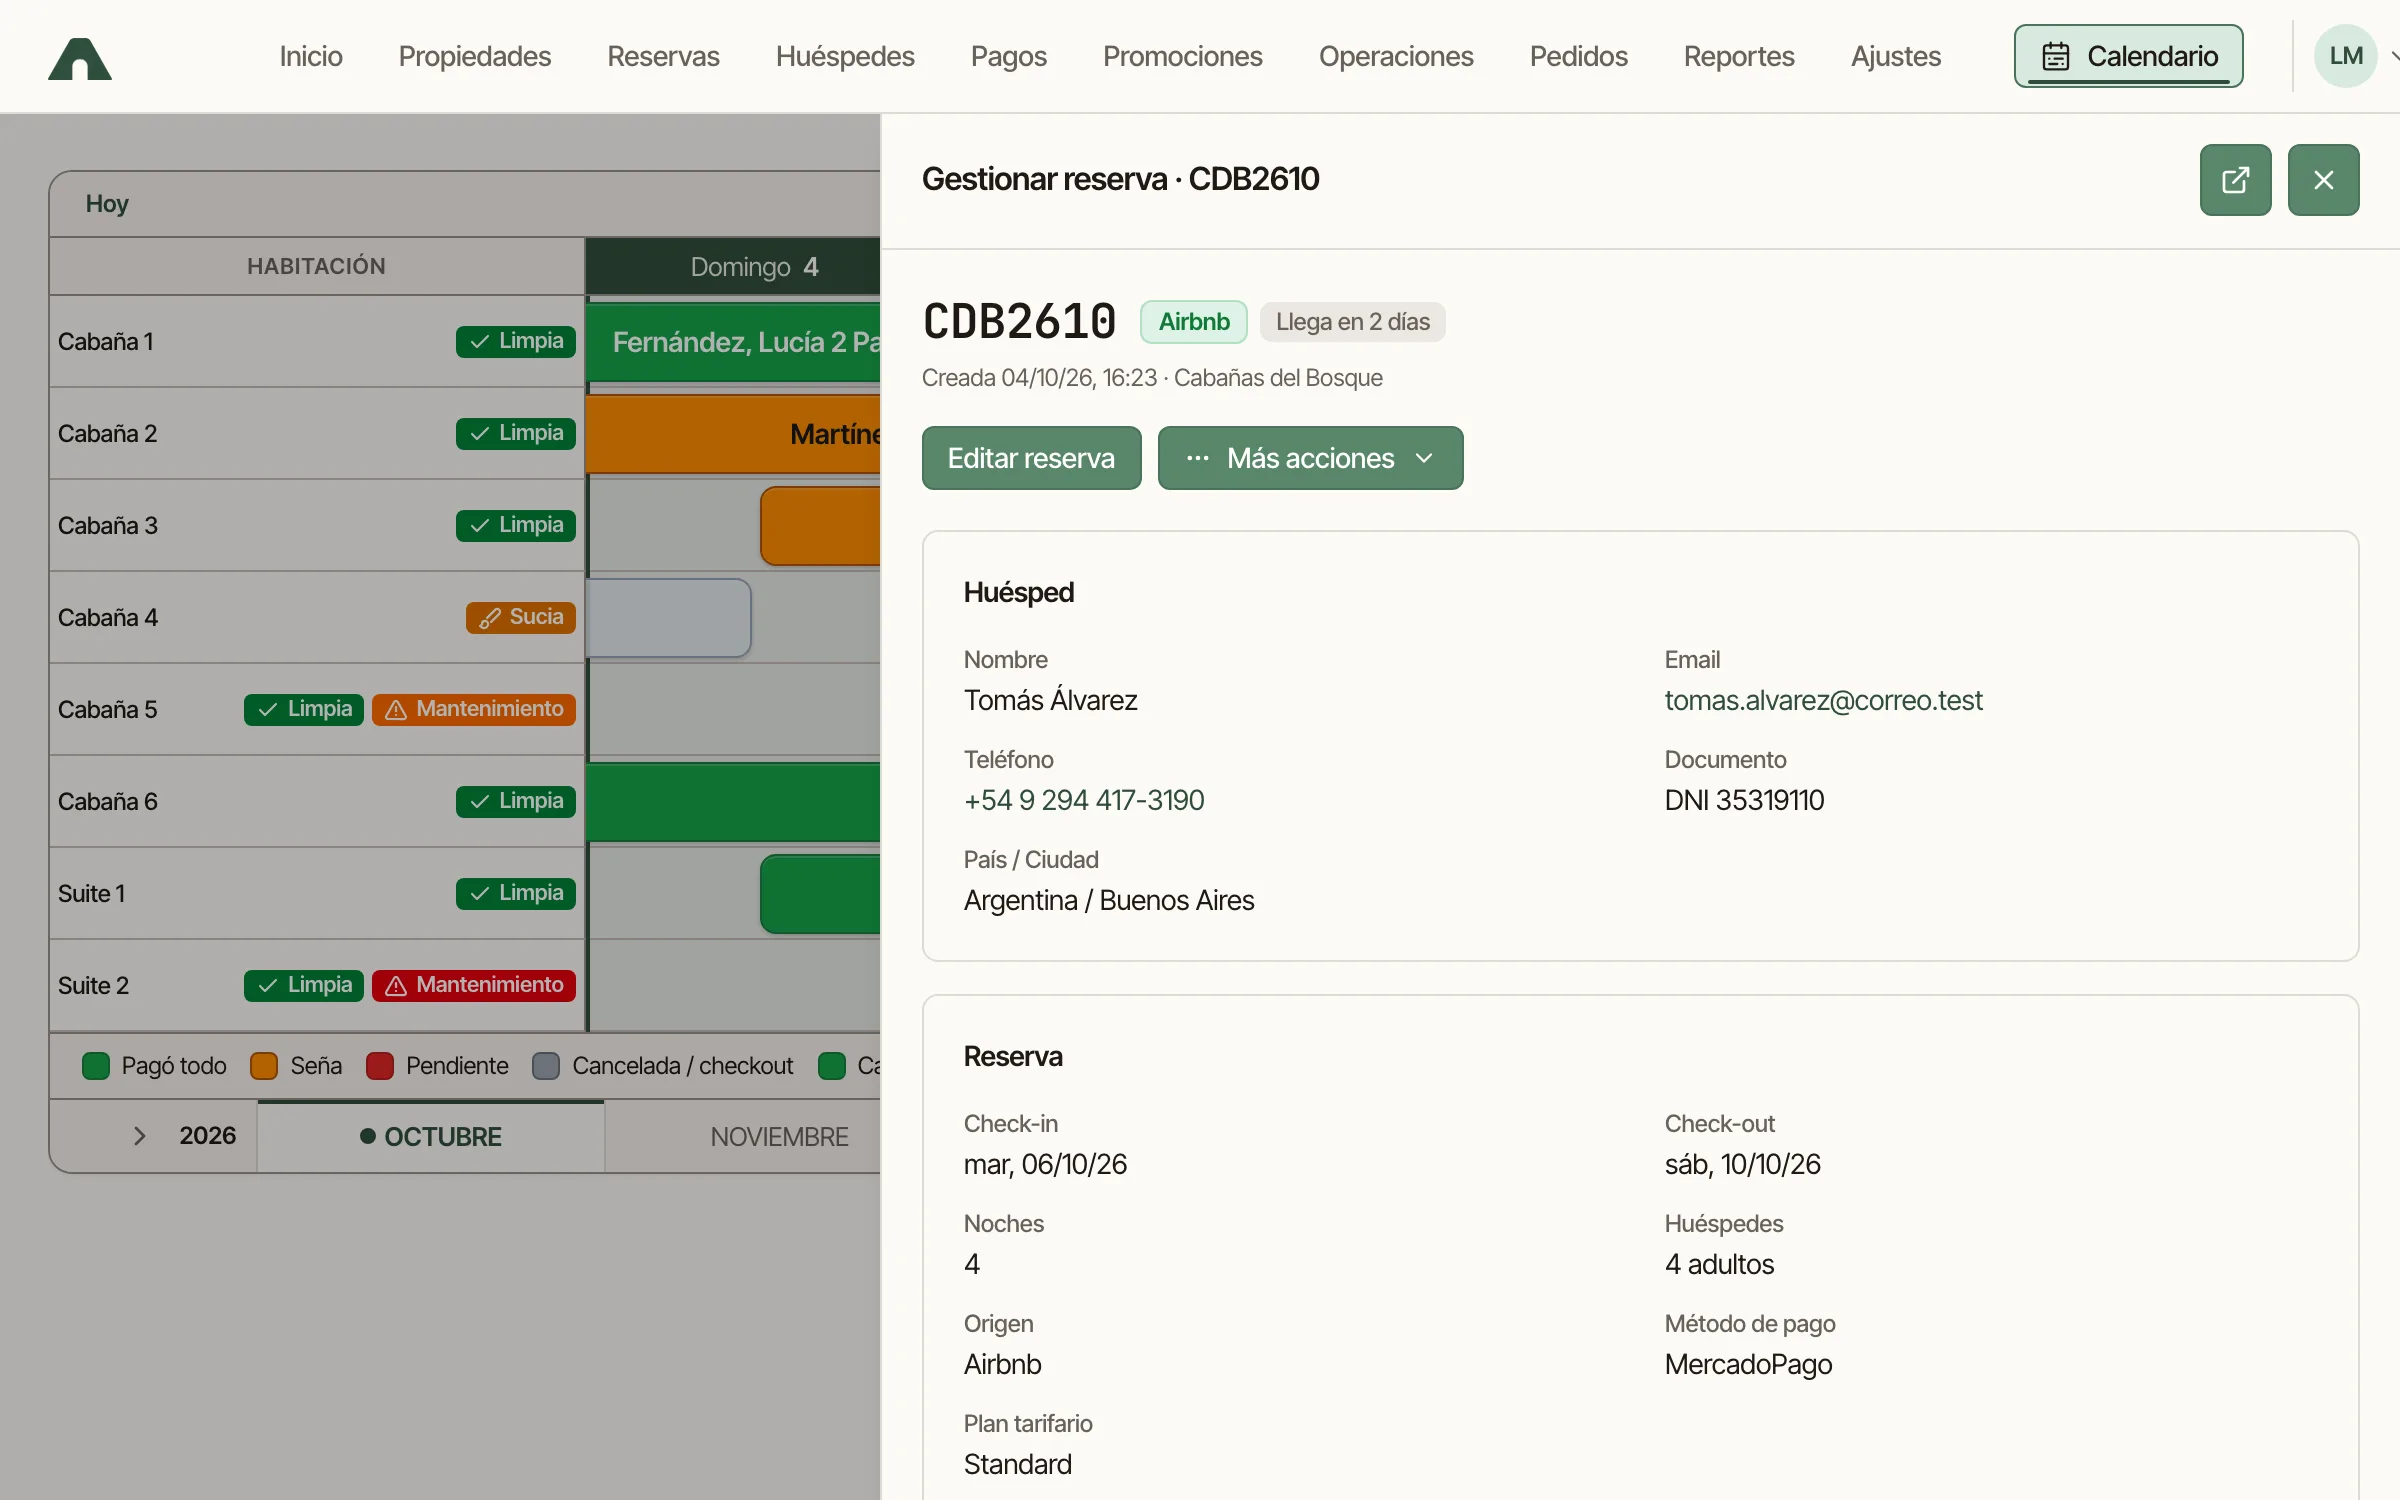Screen dimensions: 2400x1500
Task: Click the Sucia badge on Cabaña 4
Action: tap(520, 617)
